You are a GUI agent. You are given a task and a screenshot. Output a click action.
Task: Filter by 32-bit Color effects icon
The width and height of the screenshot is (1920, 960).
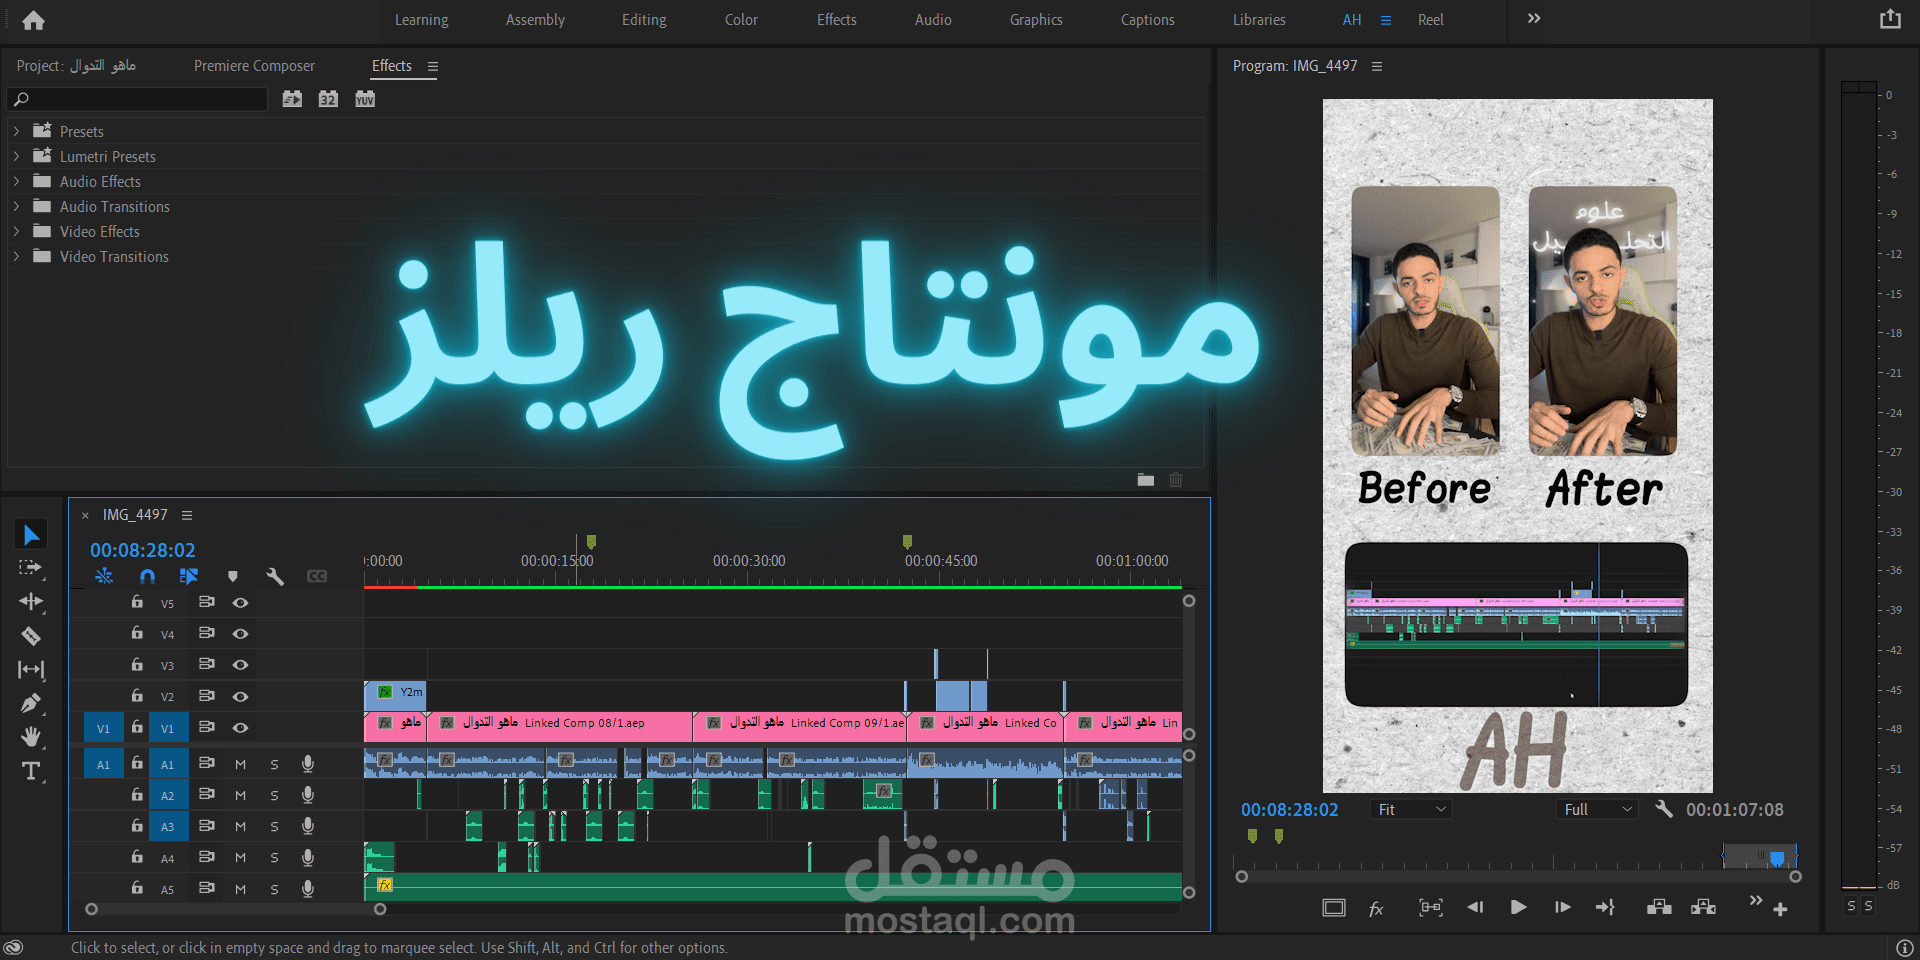pos(328,99)
